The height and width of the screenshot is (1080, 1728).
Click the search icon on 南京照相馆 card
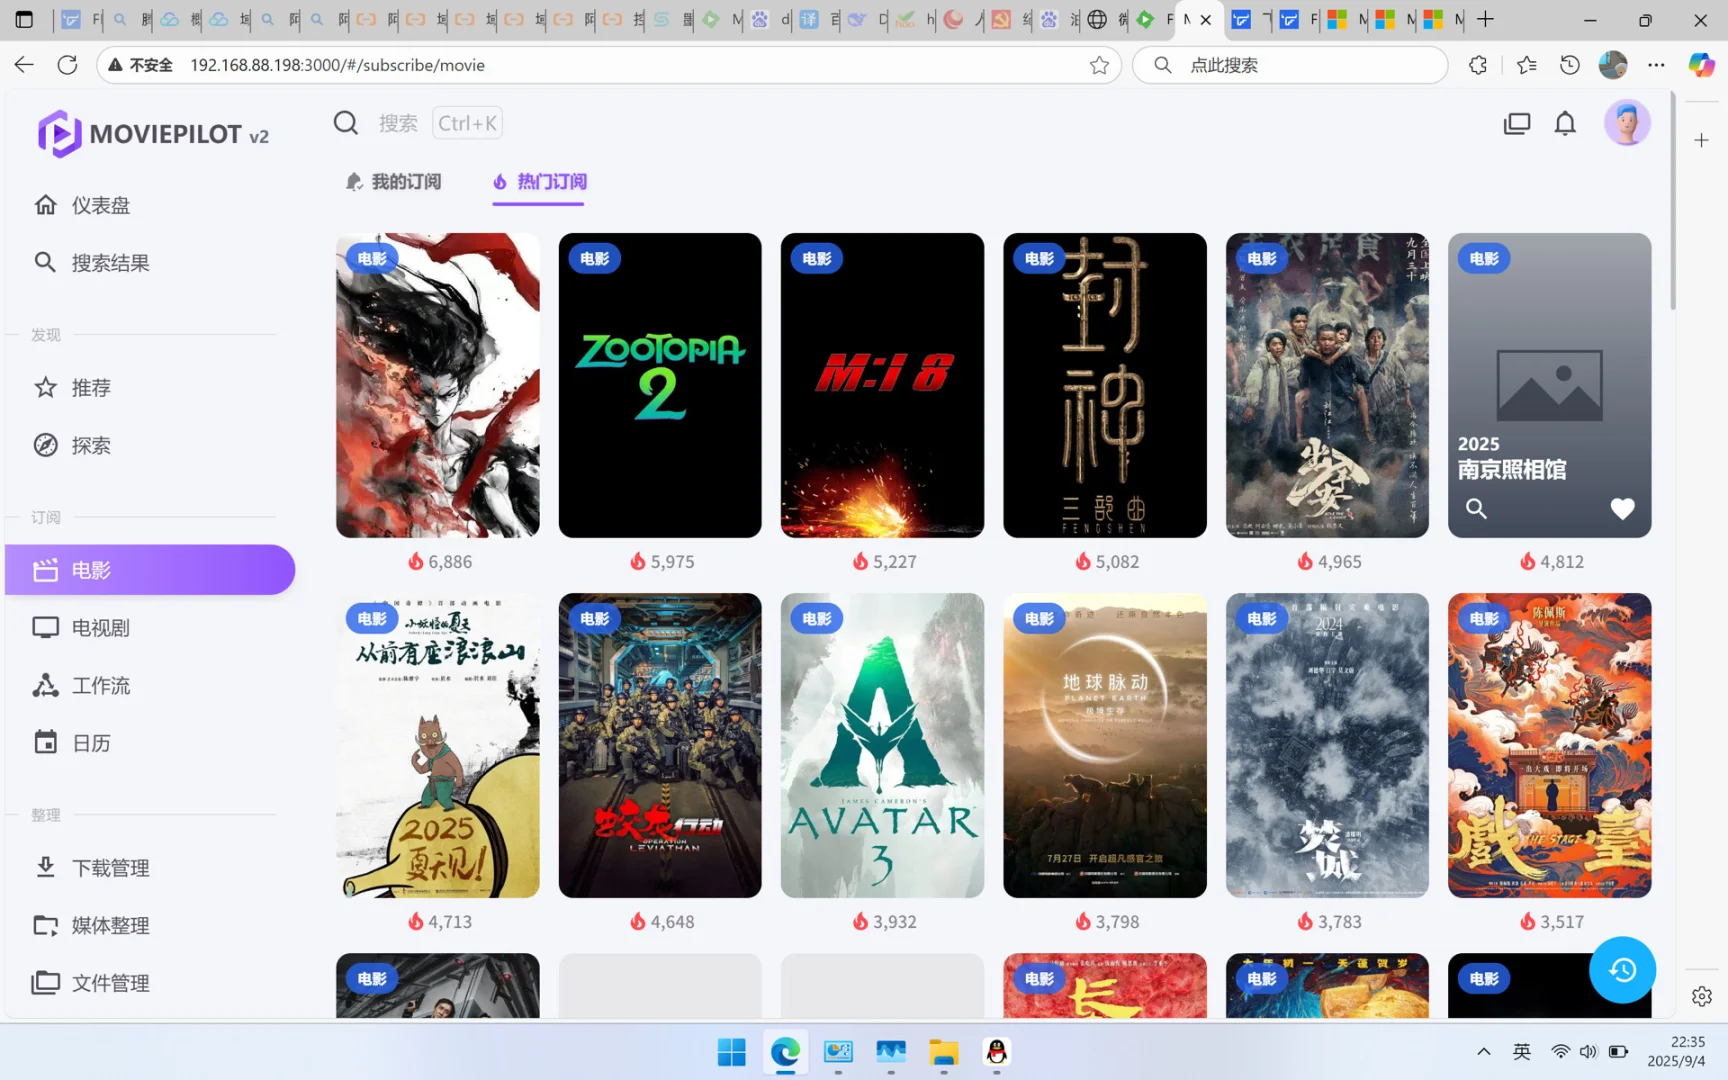[x=1476, y=508]
